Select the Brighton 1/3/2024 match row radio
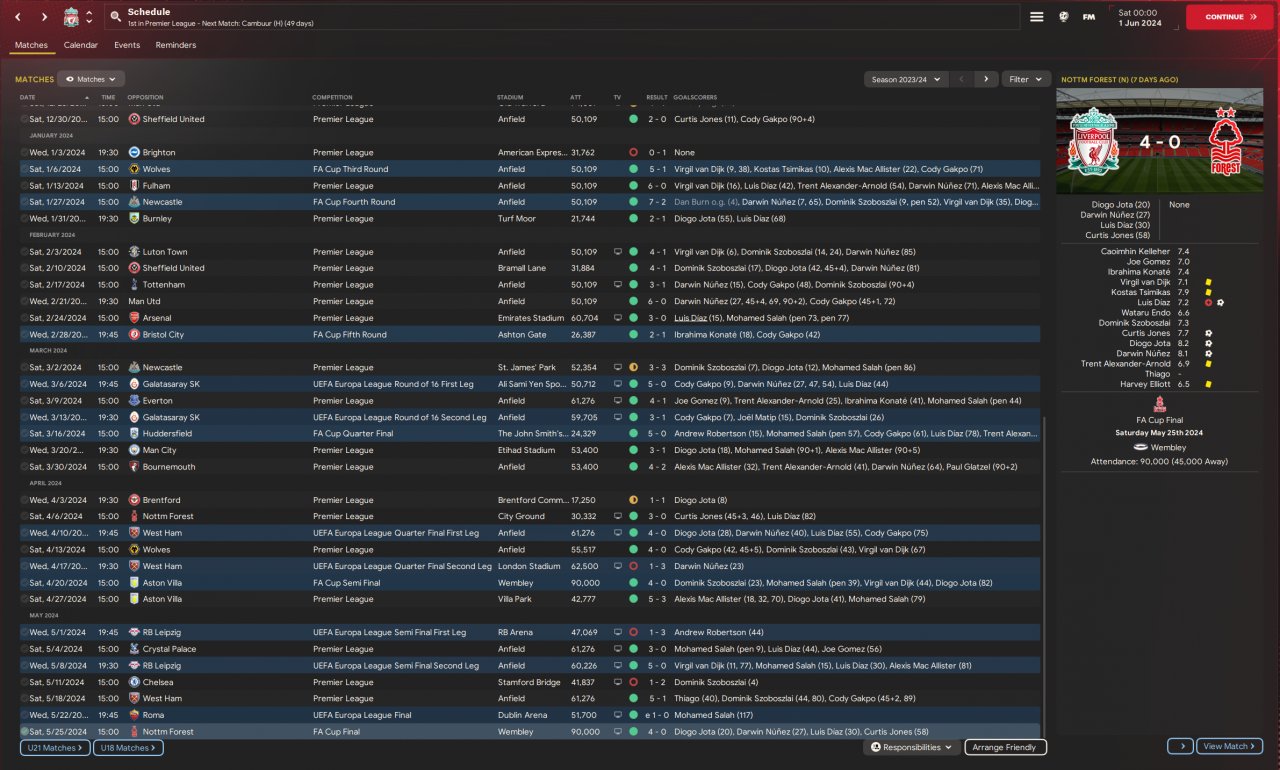This screenshot has height=770, width=1280. [24, 152]
